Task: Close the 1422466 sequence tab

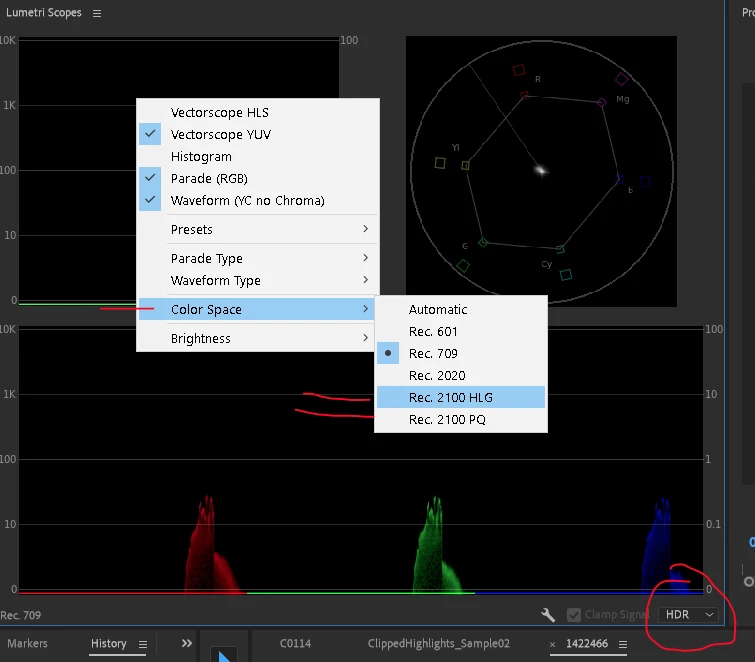Action: [552, 644]
